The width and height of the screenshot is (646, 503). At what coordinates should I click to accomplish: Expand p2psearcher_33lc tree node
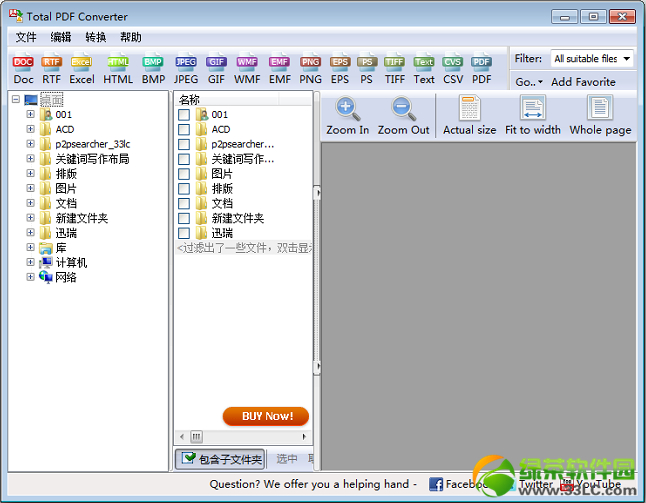coord(30,143)
